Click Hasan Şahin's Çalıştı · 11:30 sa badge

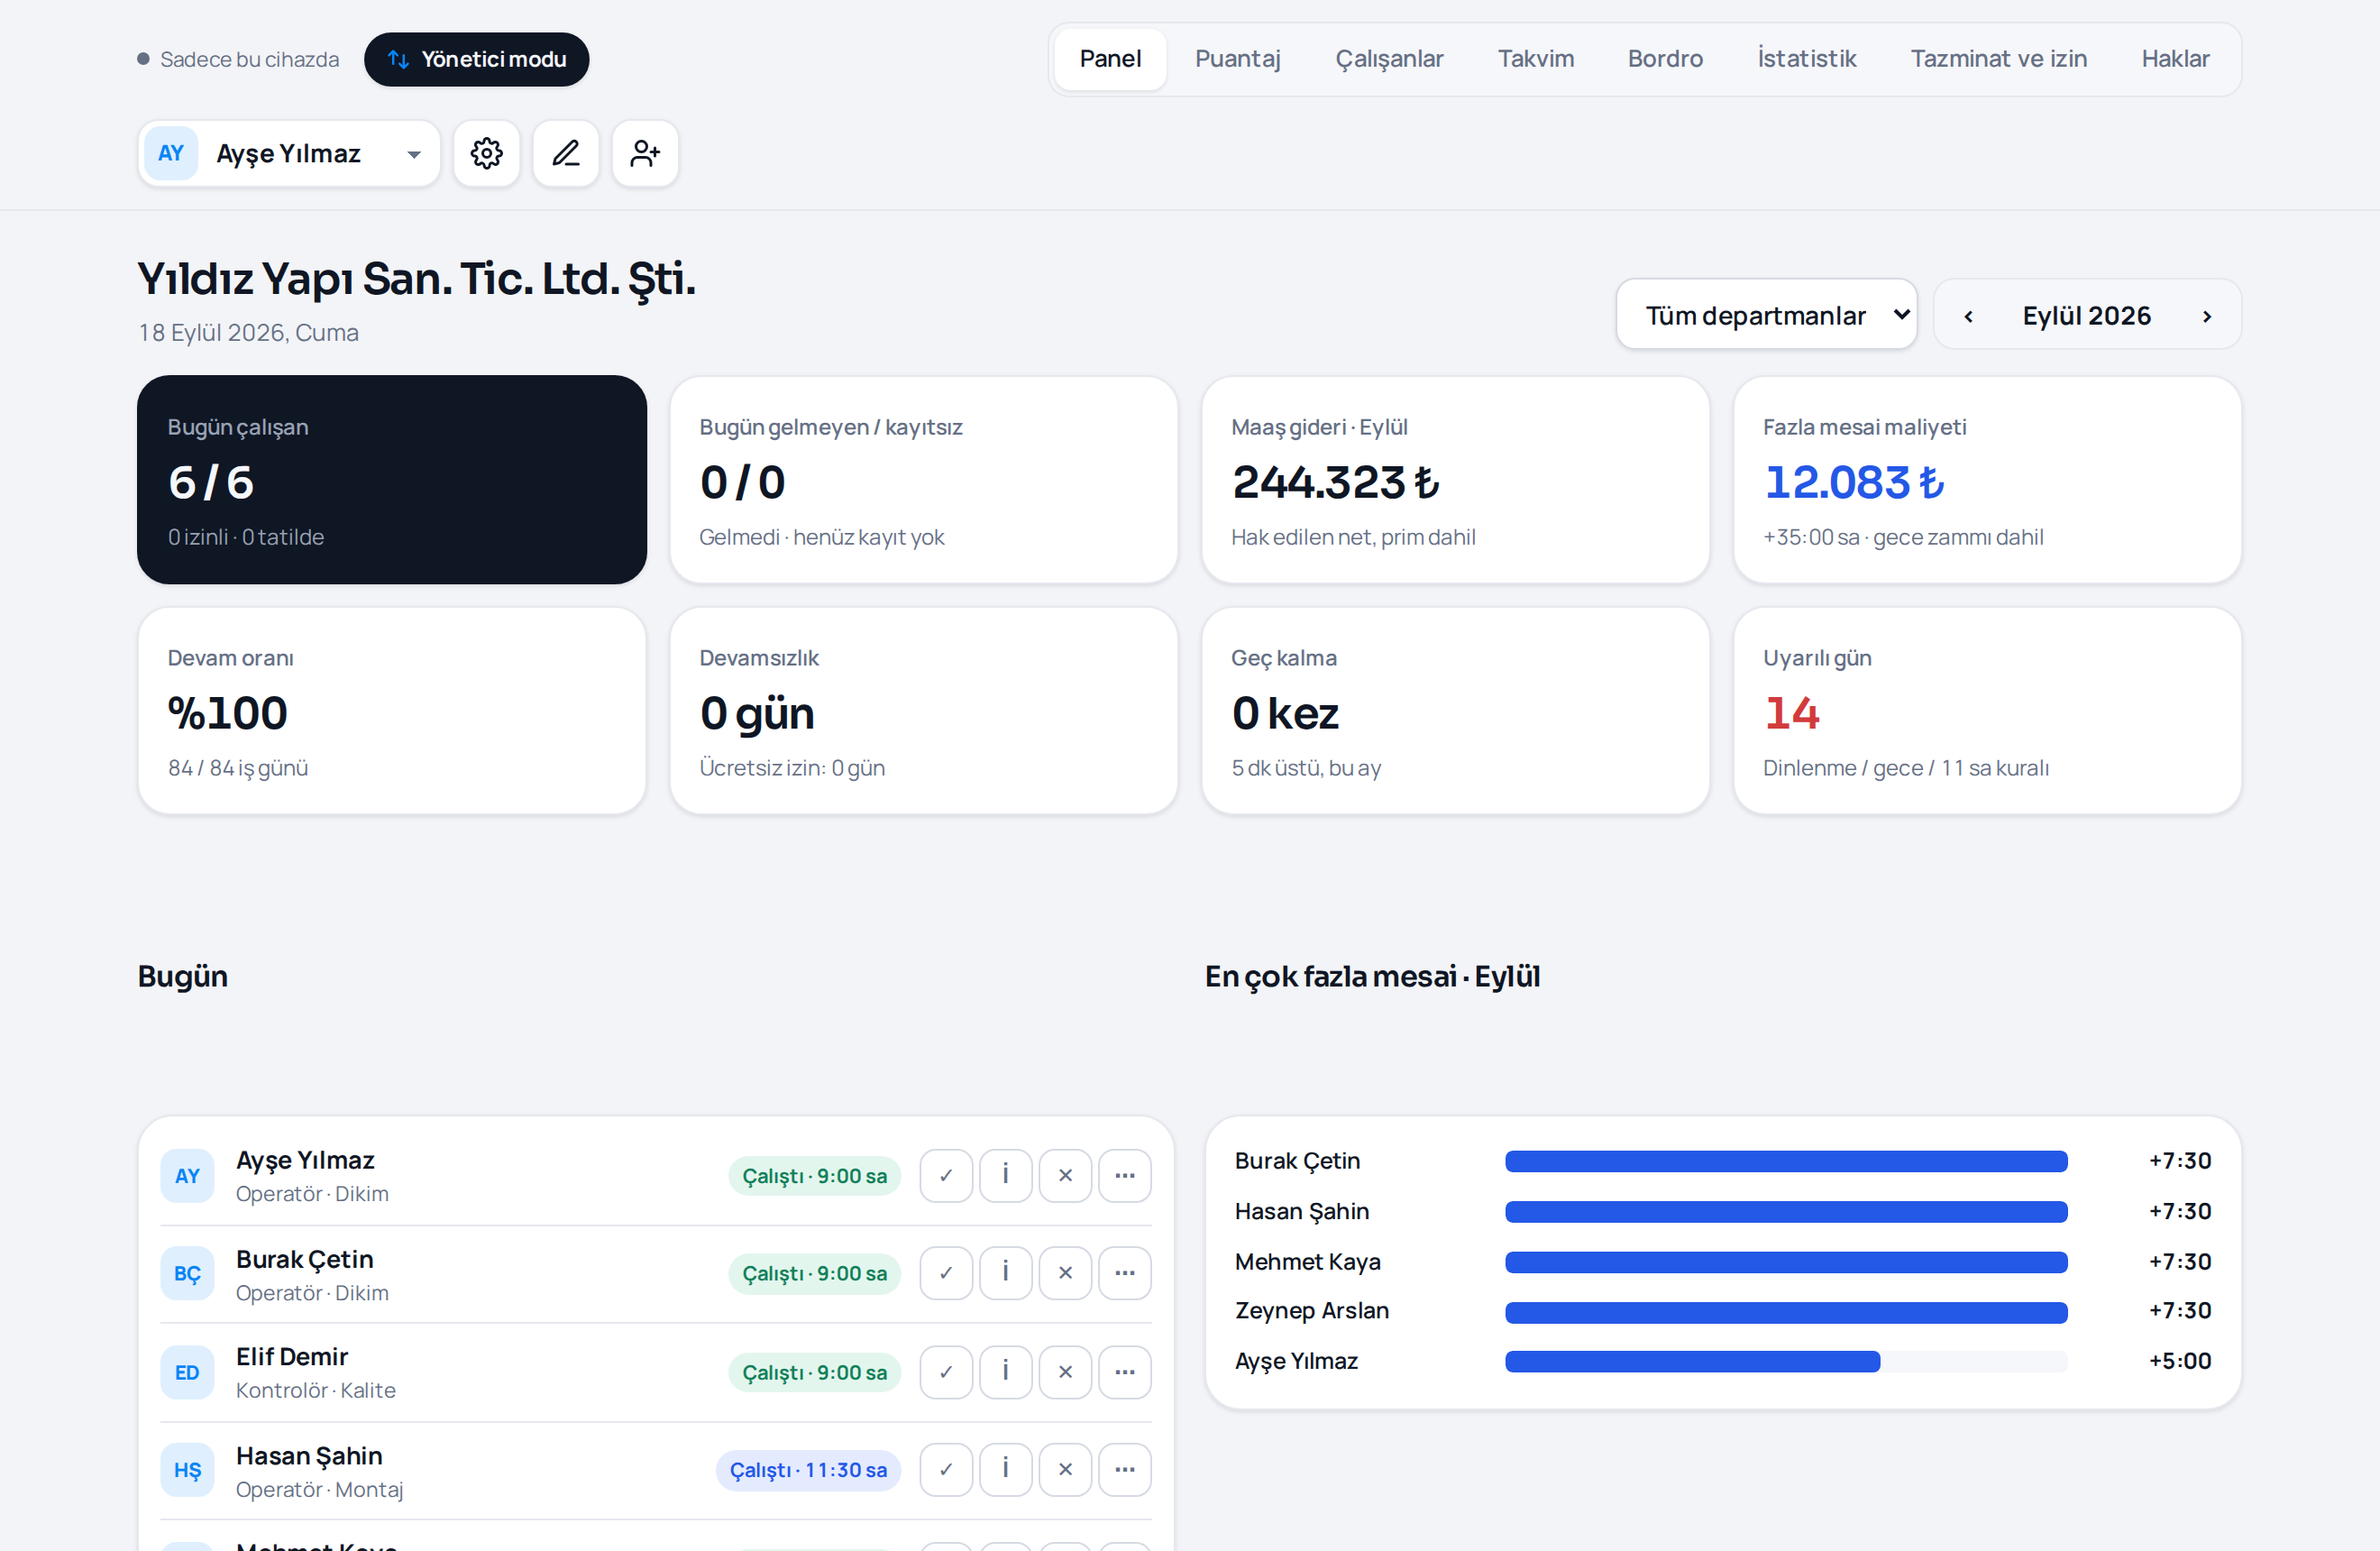(808, 1470)
